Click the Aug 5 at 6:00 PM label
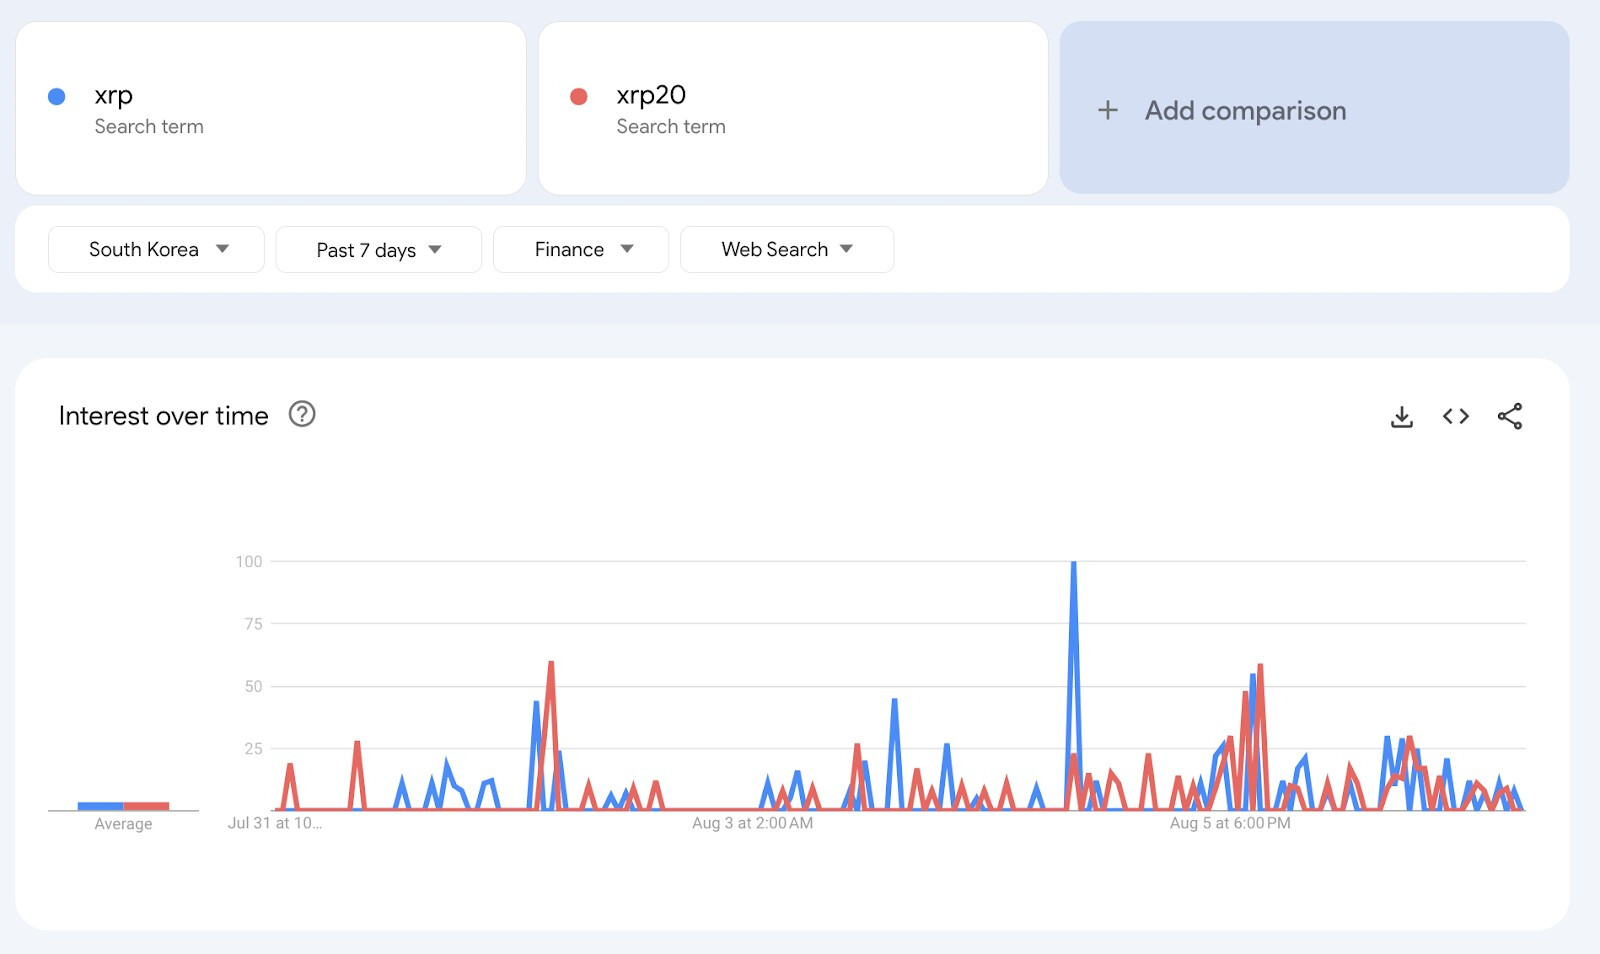This screenshot has height=954, width=1600. (x=1230, y=823)
